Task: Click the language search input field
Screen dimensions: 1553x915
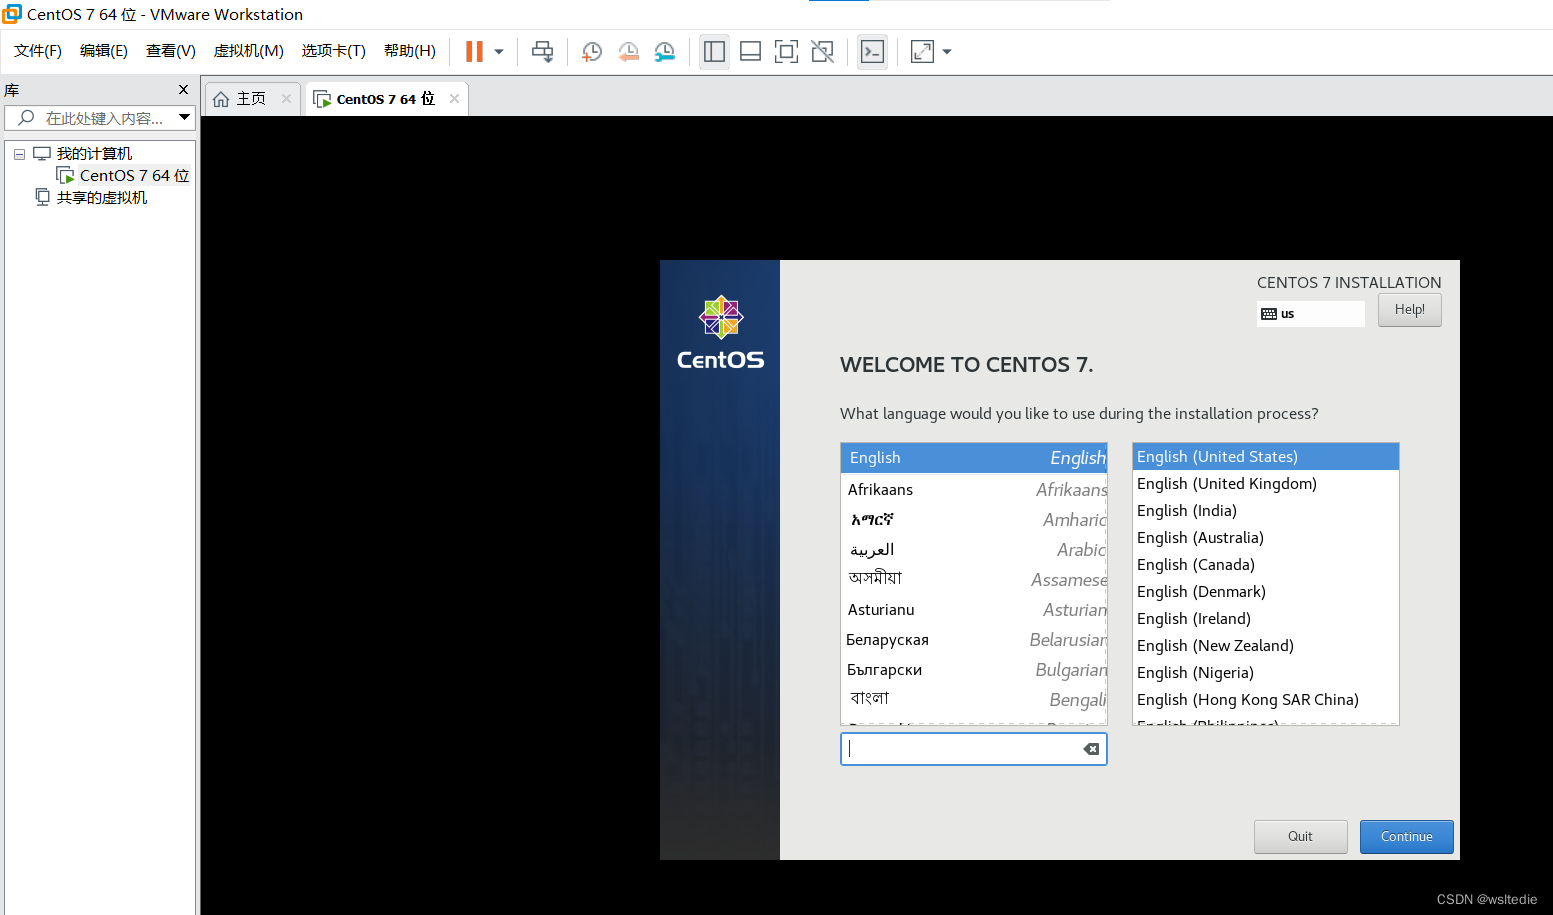Action: coord(965,748)
